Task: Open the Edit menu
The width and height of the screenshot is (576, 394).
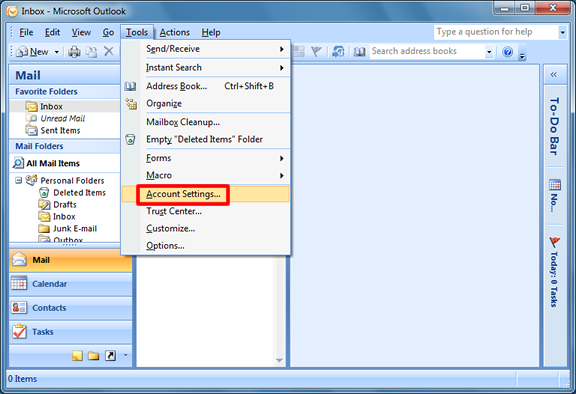Action: pyautogui.click(x=52, y=32)
